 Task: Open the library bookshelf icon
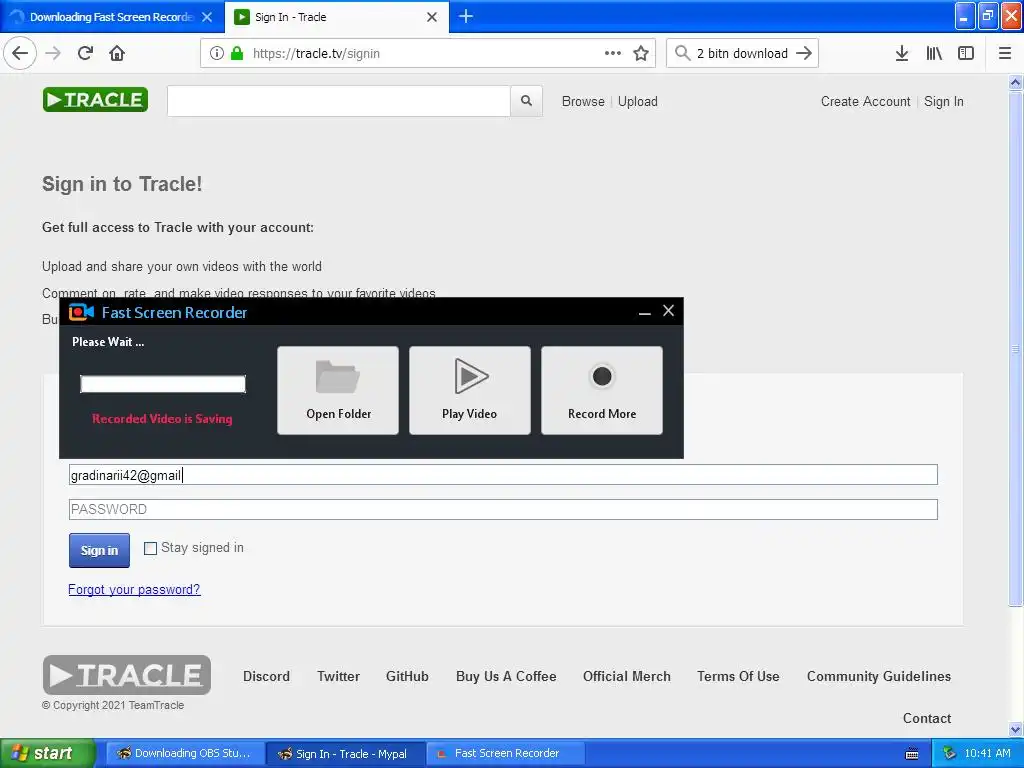934,53
